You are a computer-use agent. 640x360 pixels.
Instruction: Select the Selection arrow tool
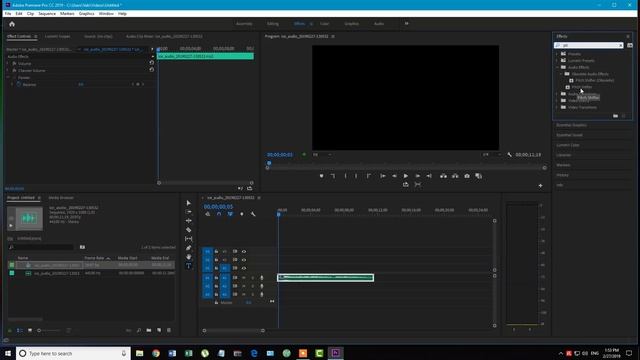(188, 203)
